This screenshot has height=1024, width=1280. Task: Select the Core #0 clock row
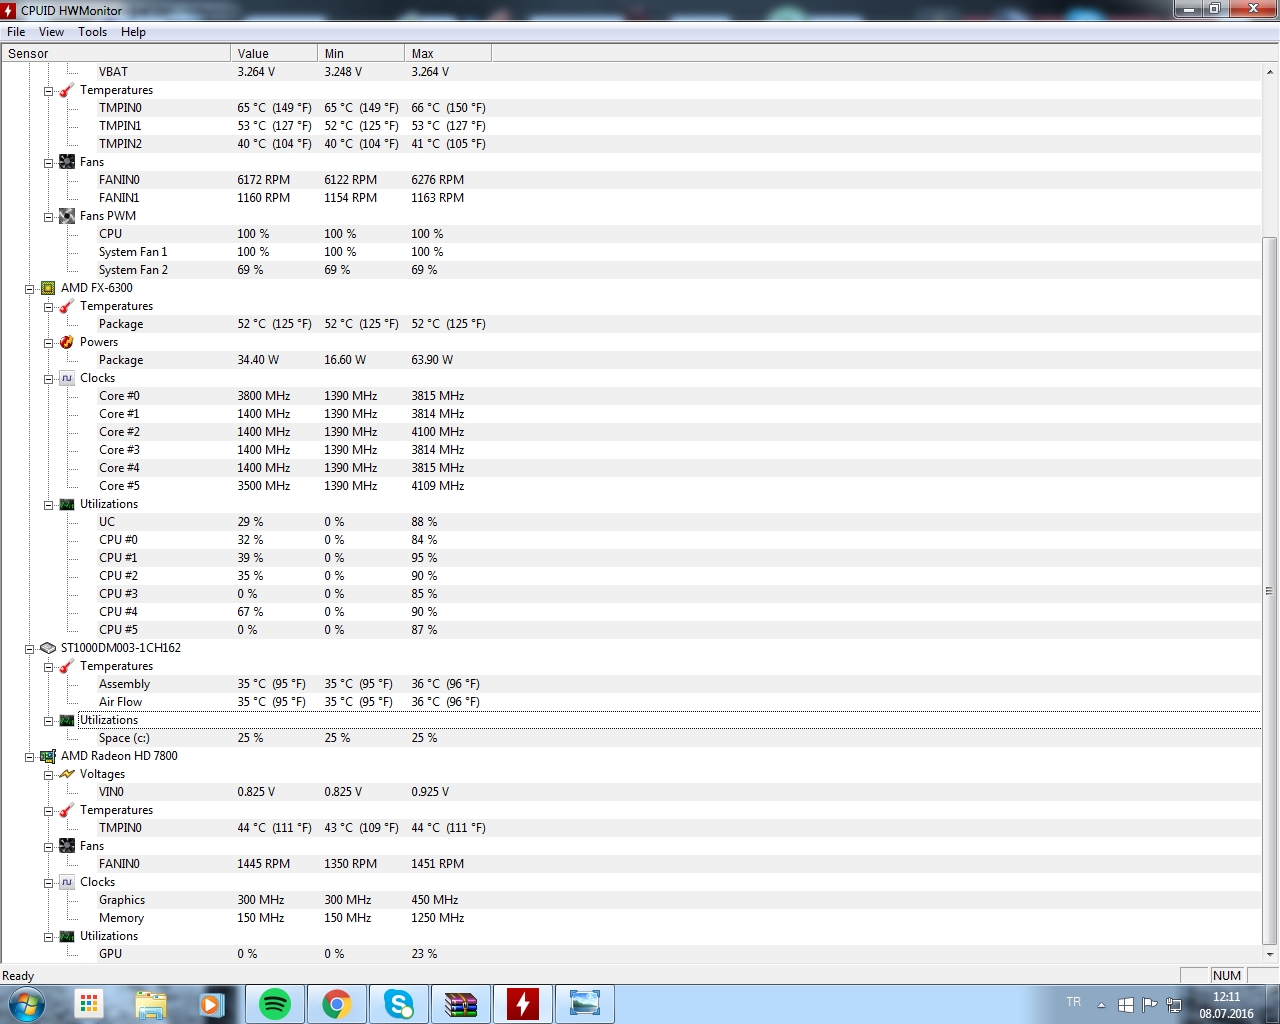pos(119,396)
